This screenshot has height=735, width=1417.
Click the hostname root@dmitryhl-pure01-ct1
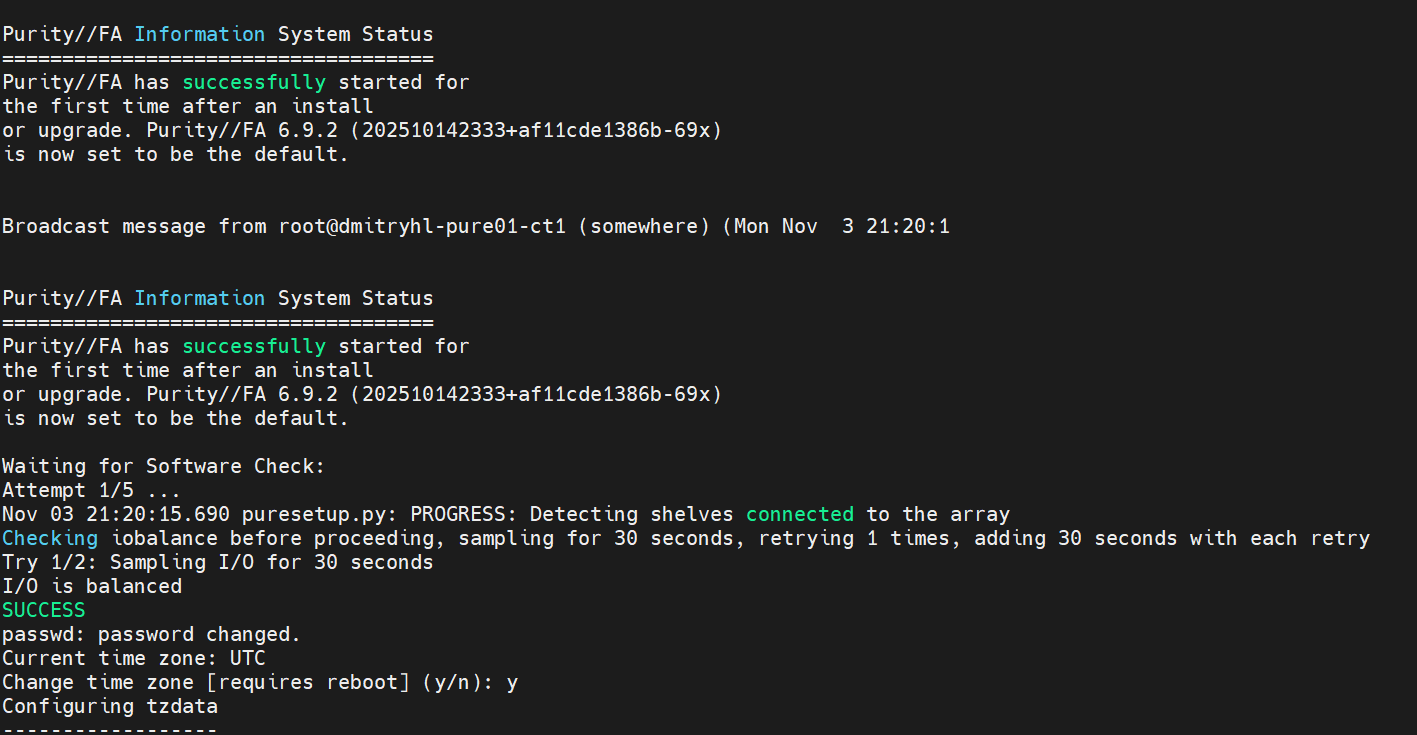click(x=422, y=226)
